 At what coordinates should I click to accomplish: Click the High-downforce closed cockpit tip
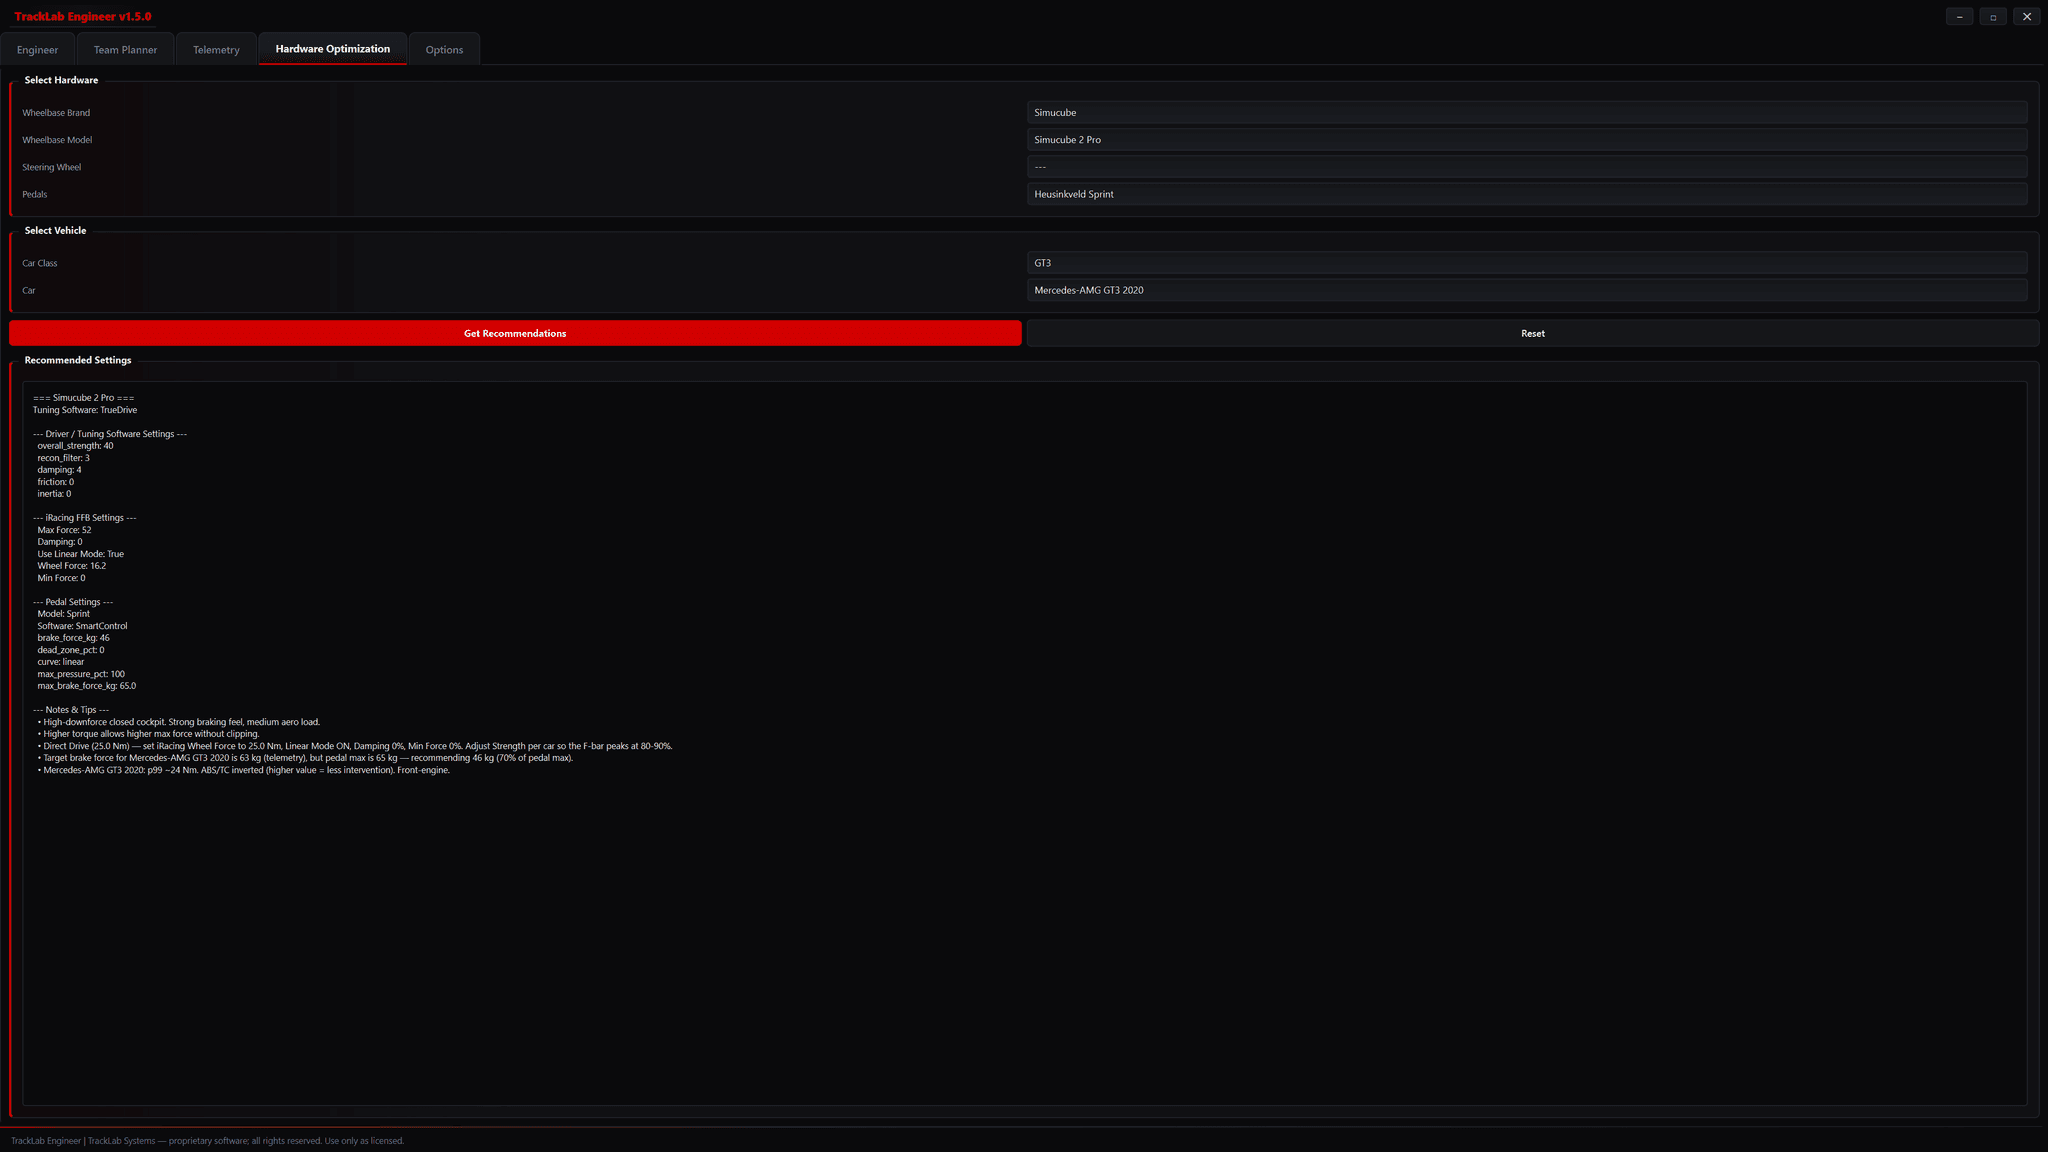tap(179, 722)
